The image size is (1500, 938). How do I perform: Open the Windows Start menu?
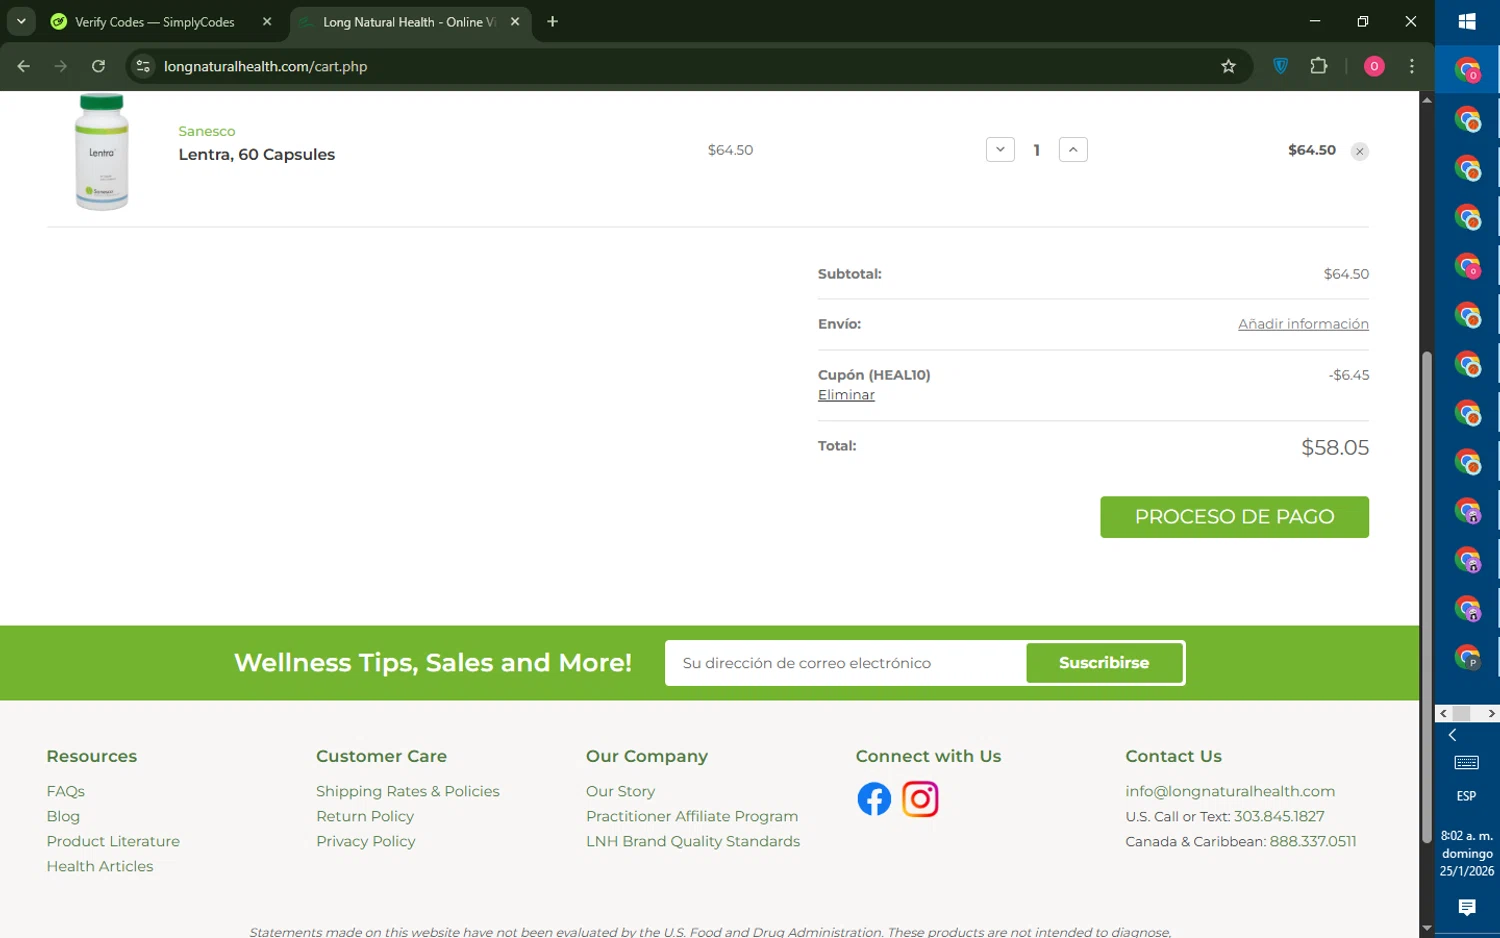point(1467,22)
